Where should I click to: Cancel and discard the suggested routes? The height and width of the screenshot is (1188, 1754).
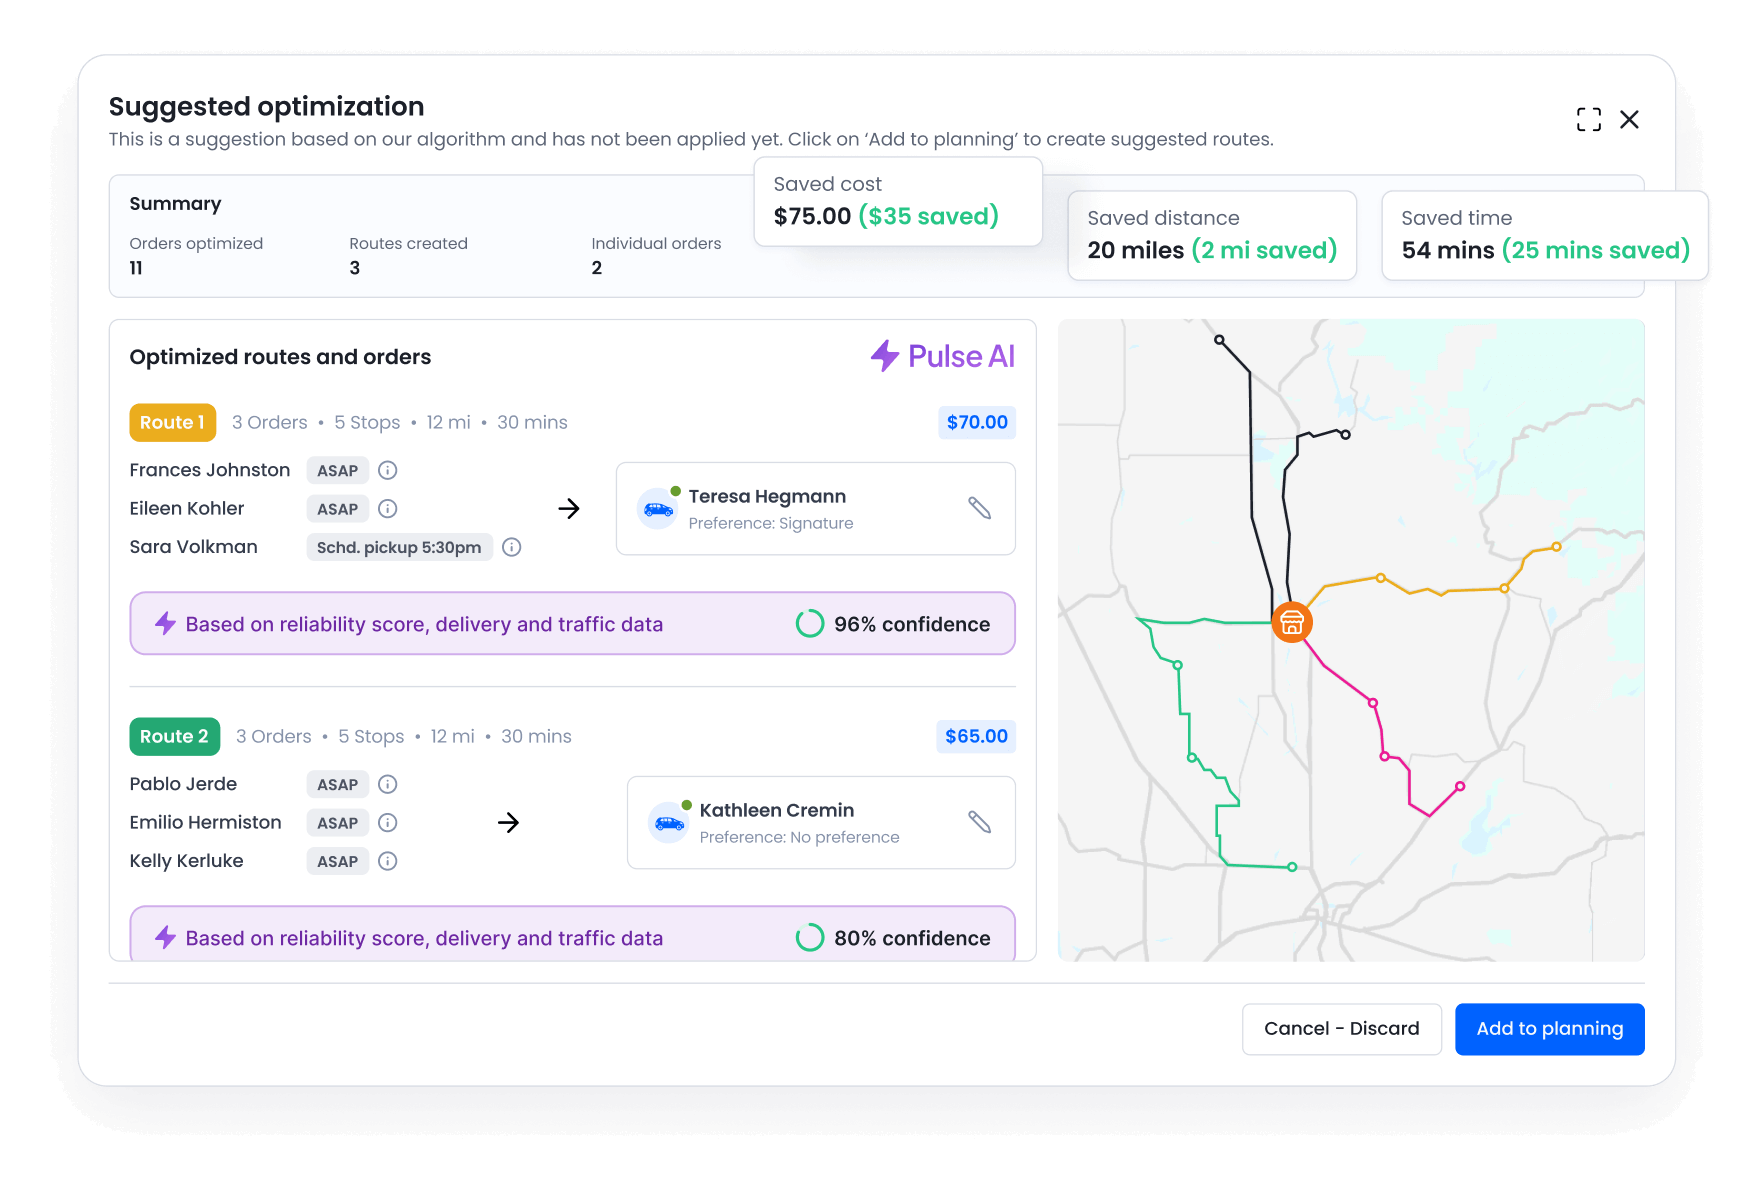point(1342,1028)
